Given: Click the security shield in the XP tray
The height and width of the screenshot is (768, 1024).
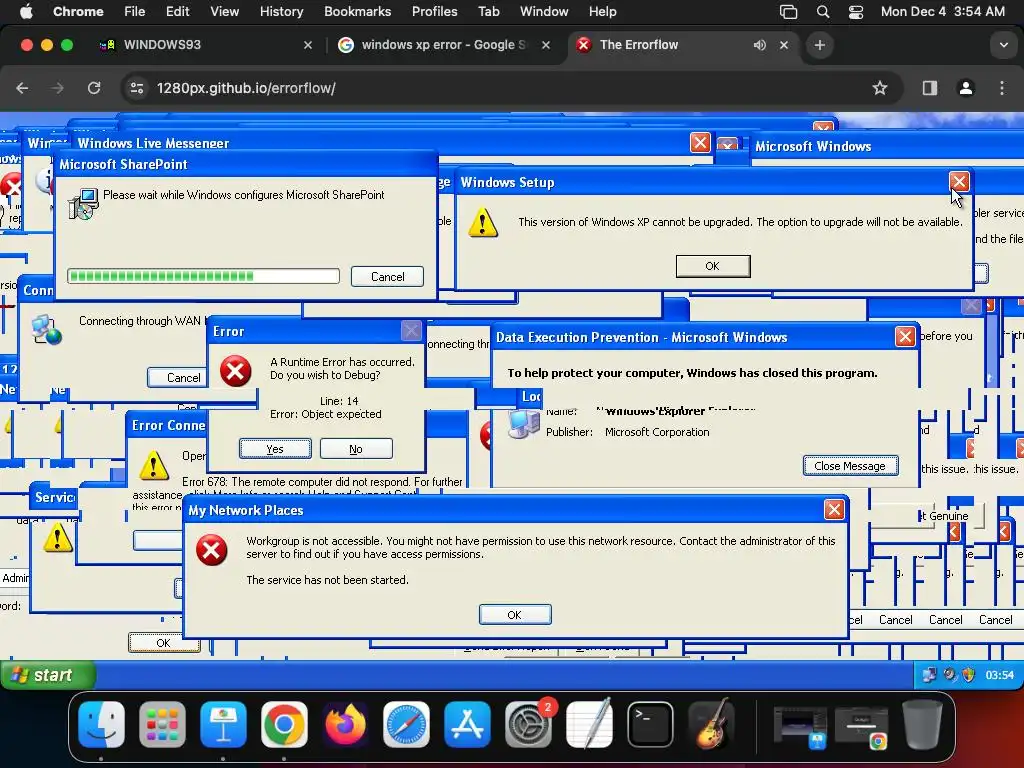Looking at the screenshot, I should pos(968,675).
